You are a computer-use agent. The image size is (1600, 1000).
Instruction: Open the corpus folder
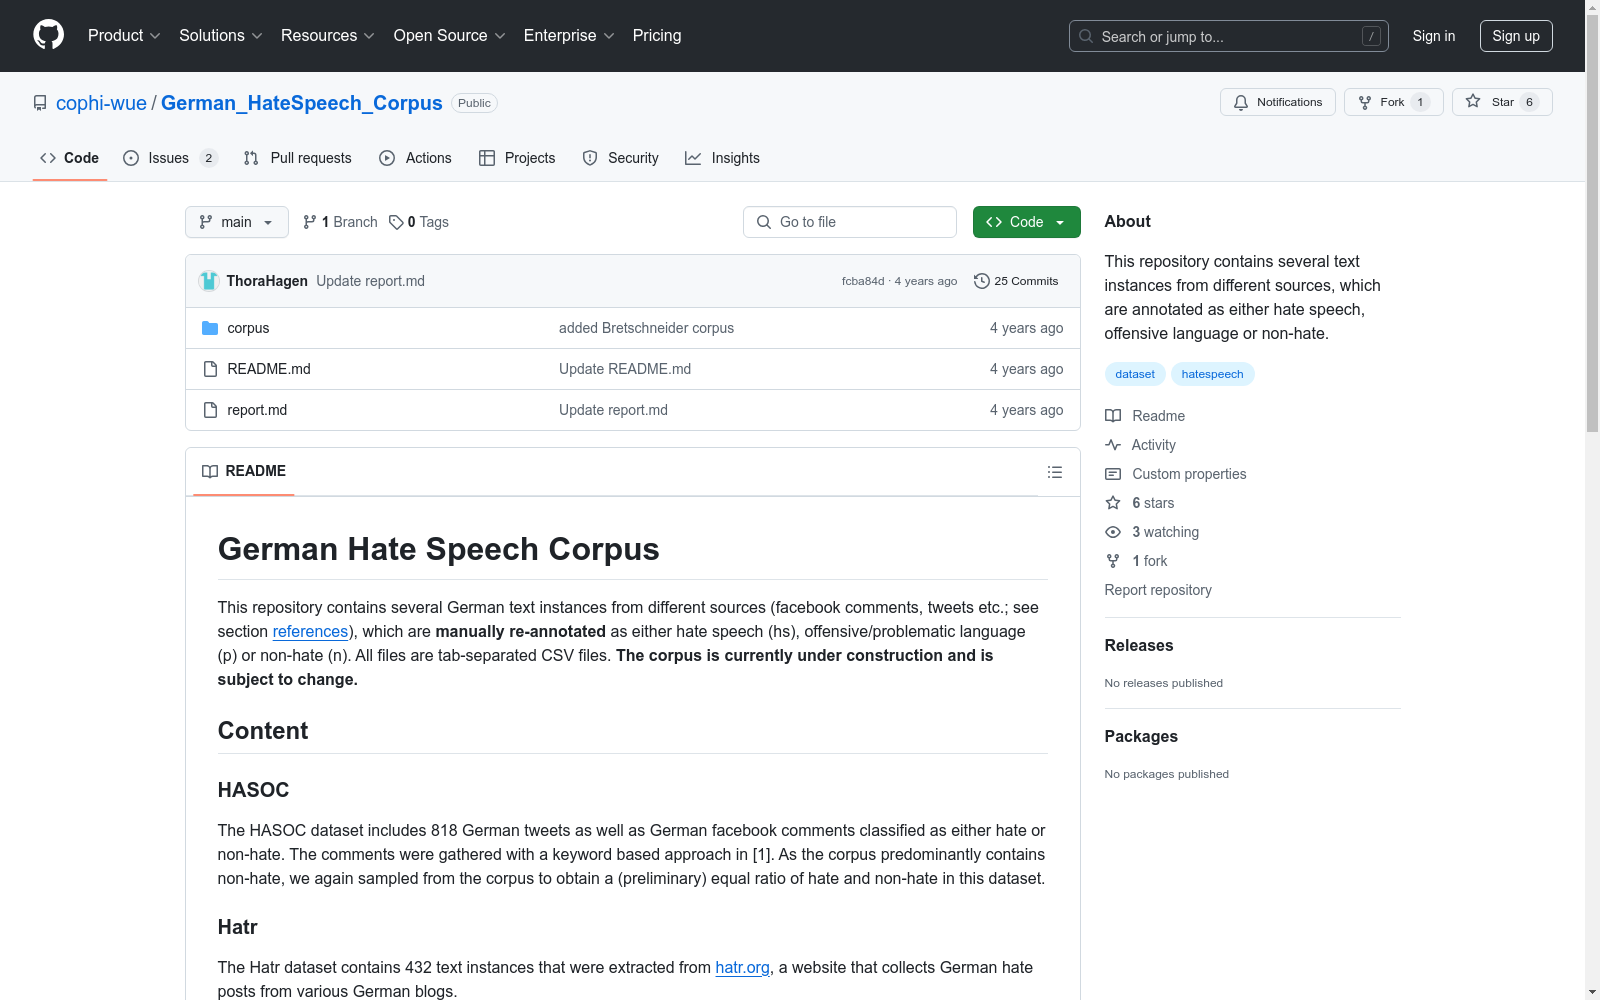point(248,328)
